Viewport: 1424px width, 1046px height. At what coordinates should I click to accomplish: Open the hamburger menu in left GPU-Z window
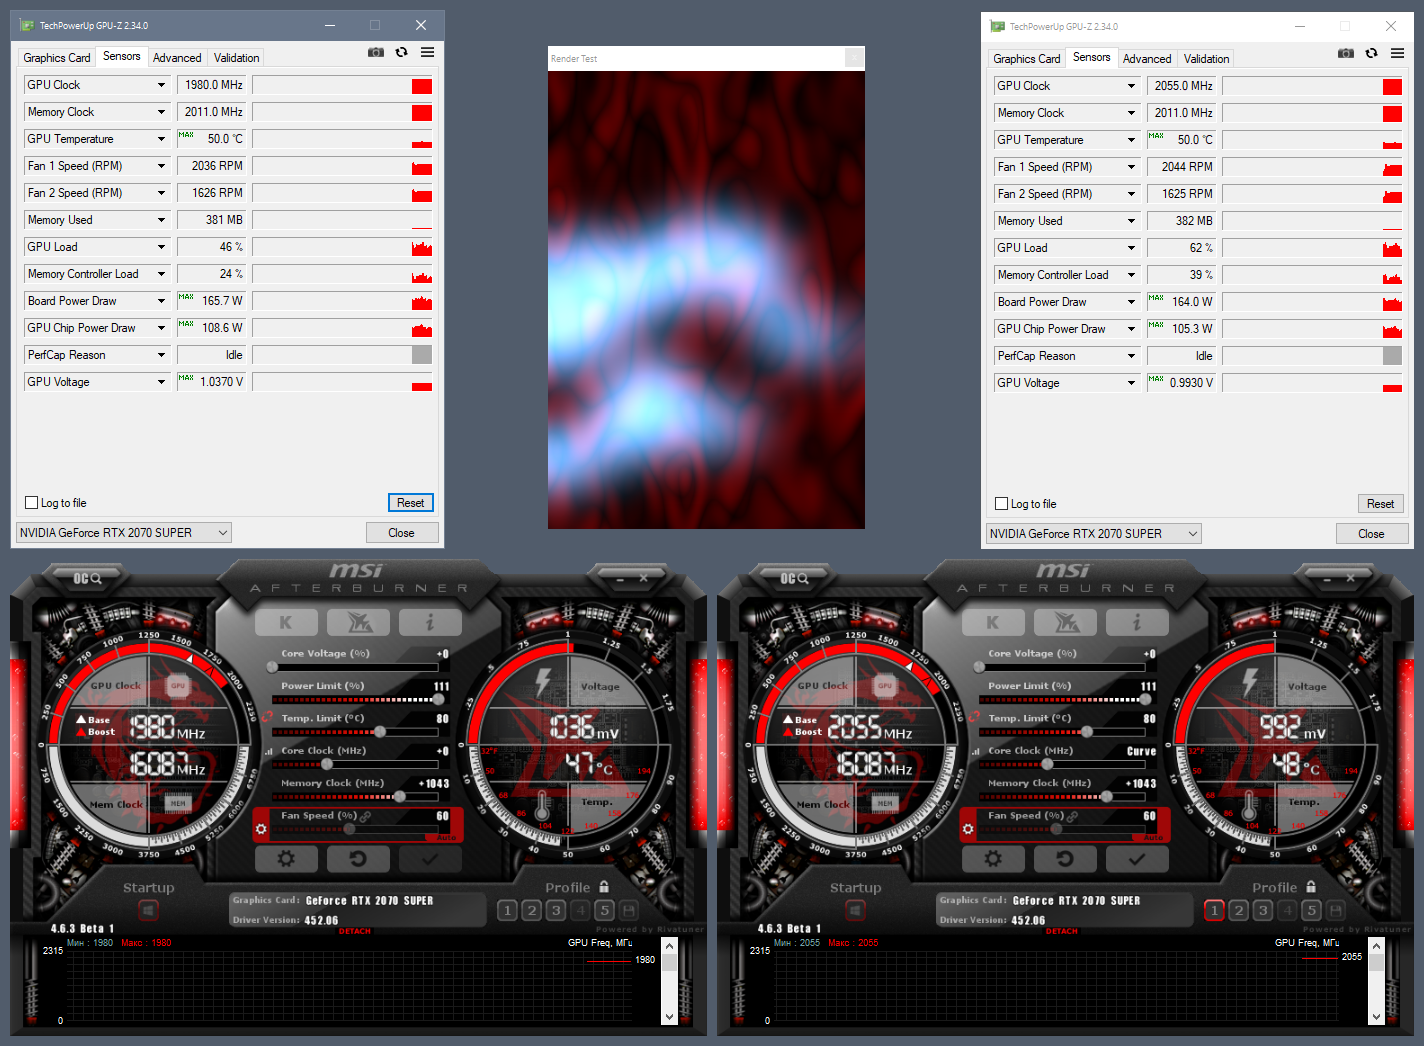point(427,52)
